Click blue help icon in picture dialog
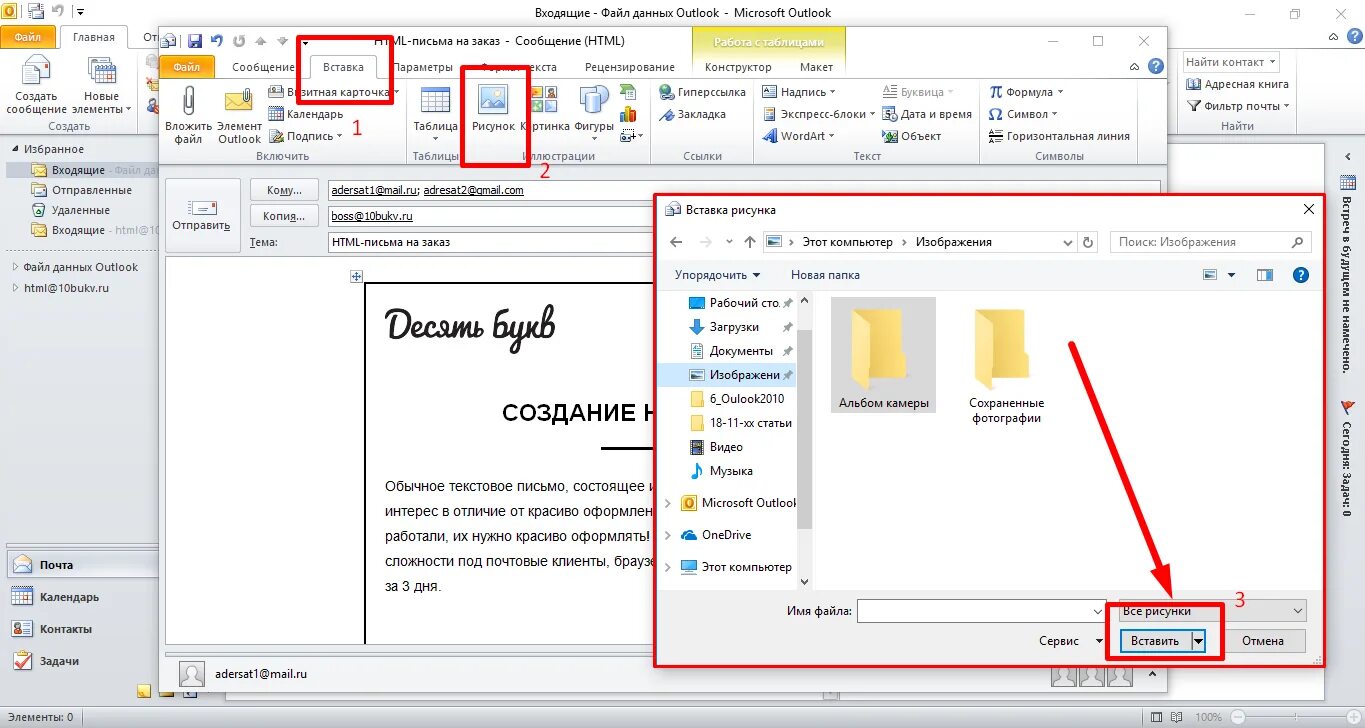The width and height of the screenshot is (1365, 728). (1300, 275)
